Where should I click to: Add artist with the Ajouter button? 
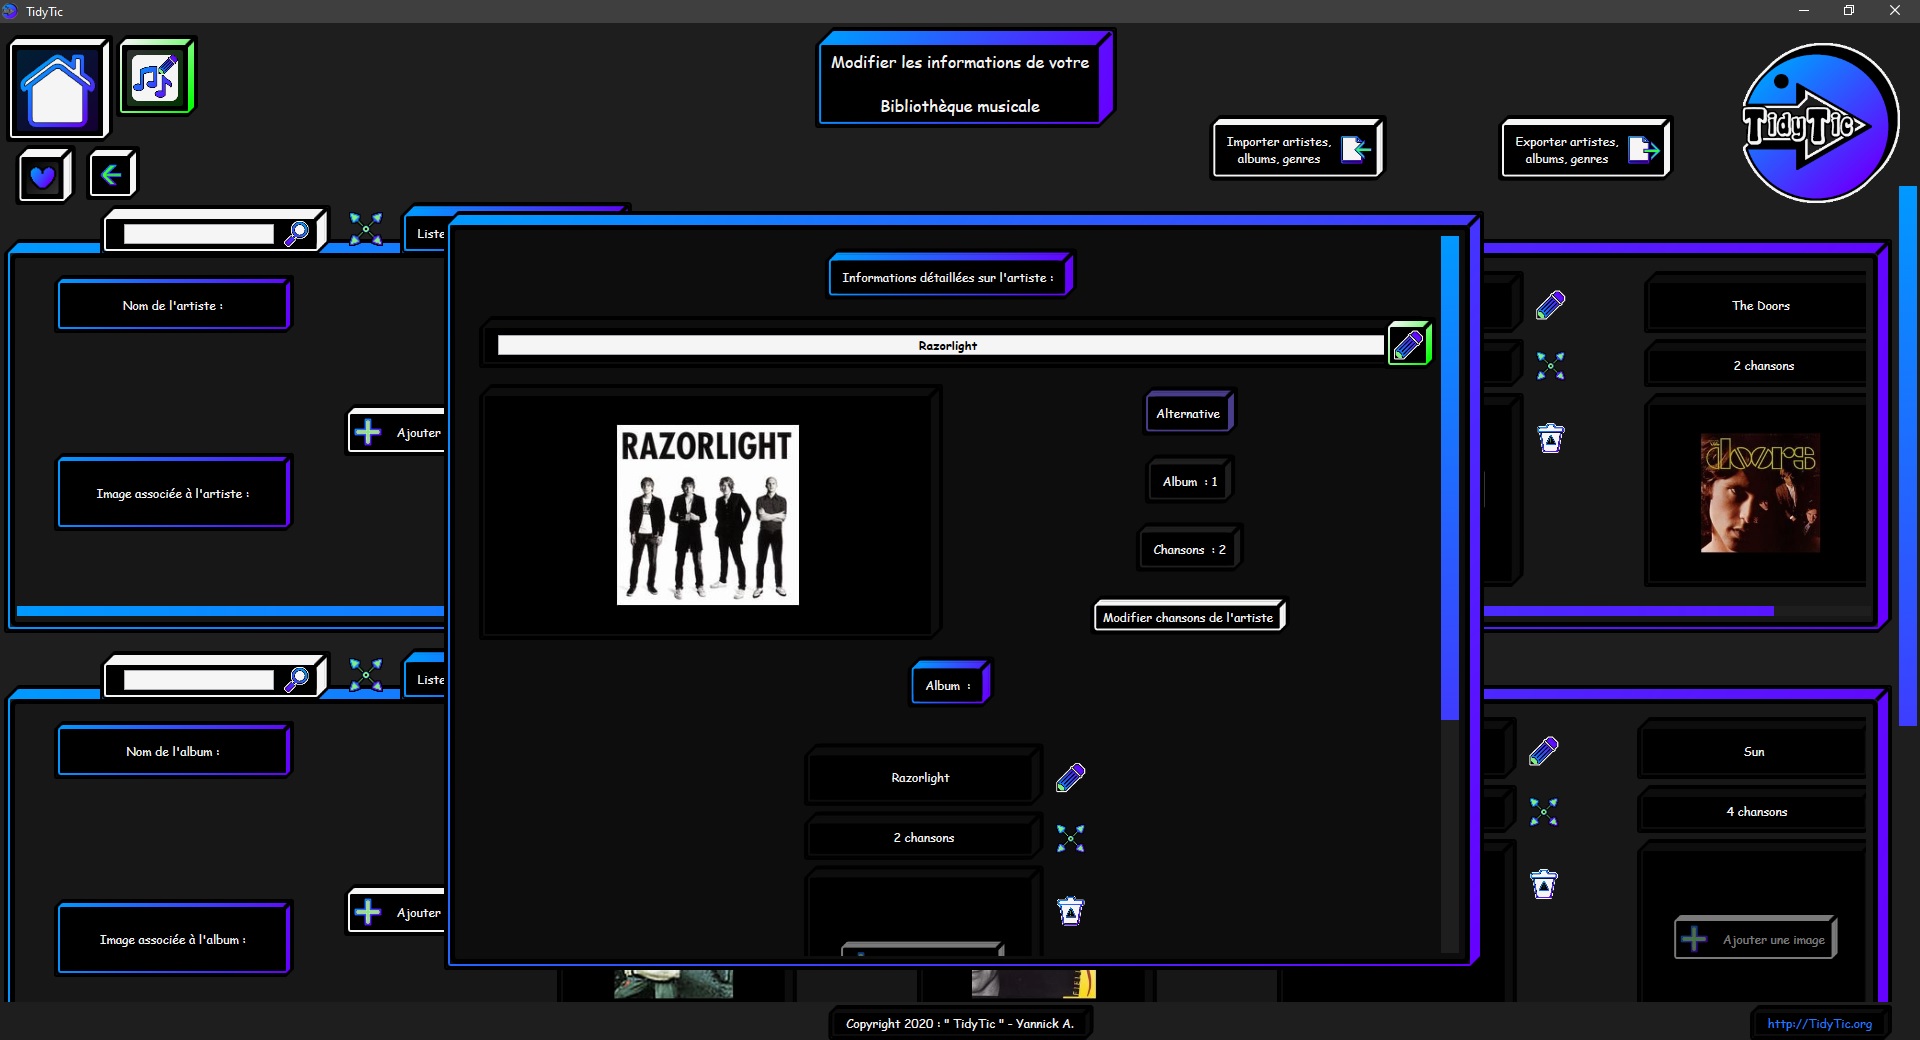coord(397,432)
